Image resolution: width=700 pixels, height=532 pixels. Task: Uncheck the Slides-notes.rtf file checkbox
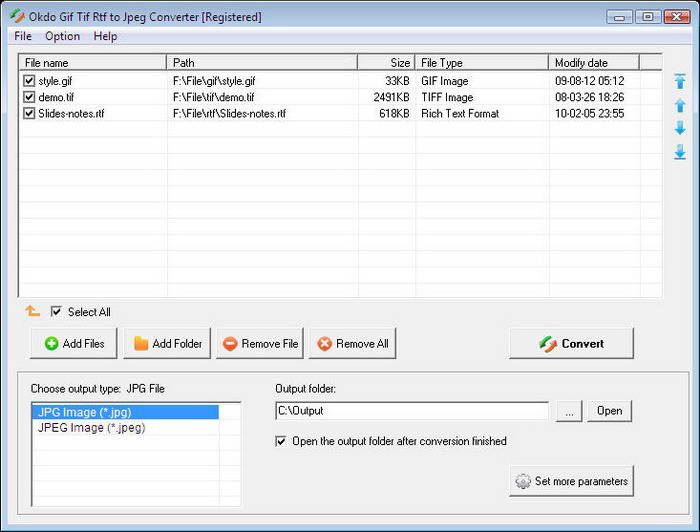click(x=29, y=113)
